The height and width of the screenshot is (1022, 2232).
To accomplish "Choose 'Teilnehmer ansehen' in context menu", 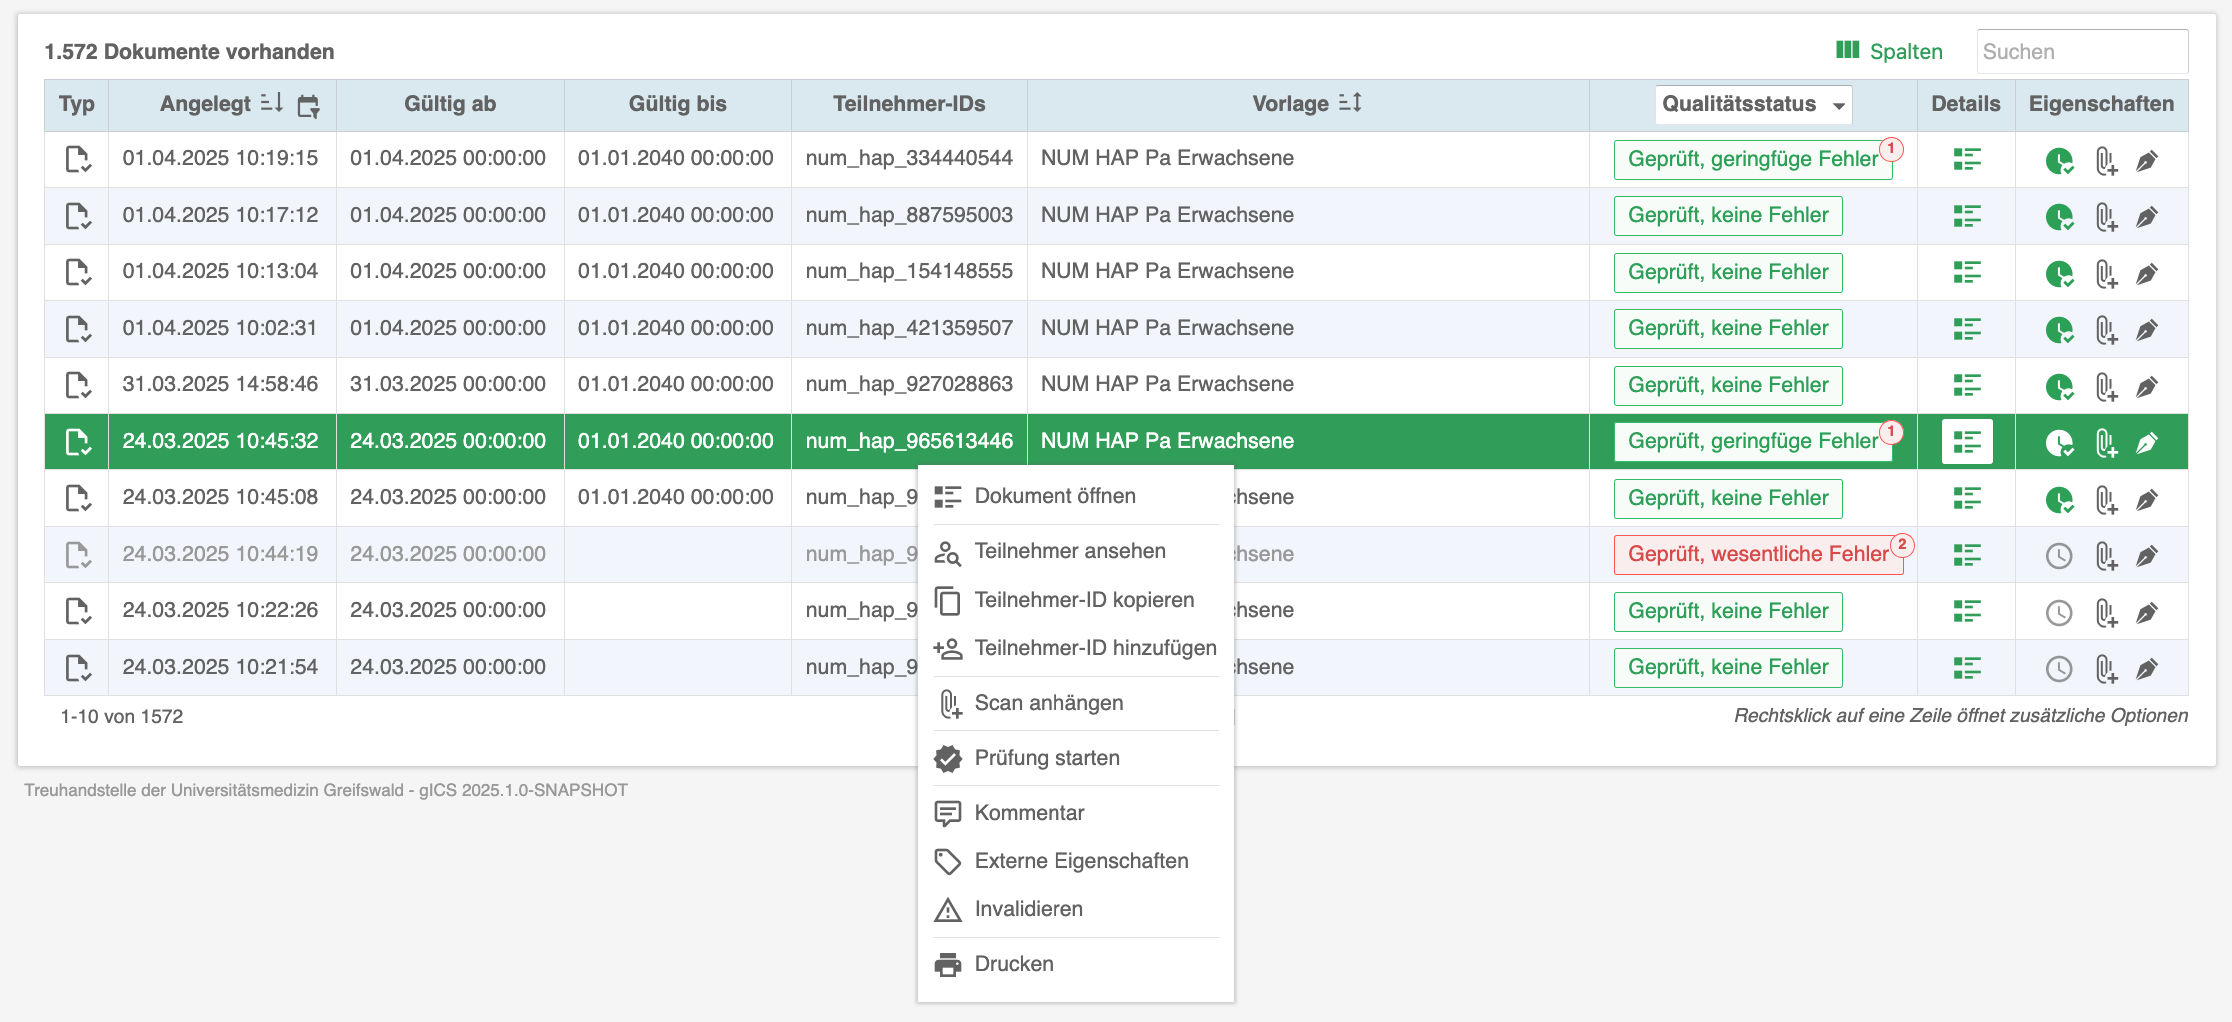I will [1075, 551].
